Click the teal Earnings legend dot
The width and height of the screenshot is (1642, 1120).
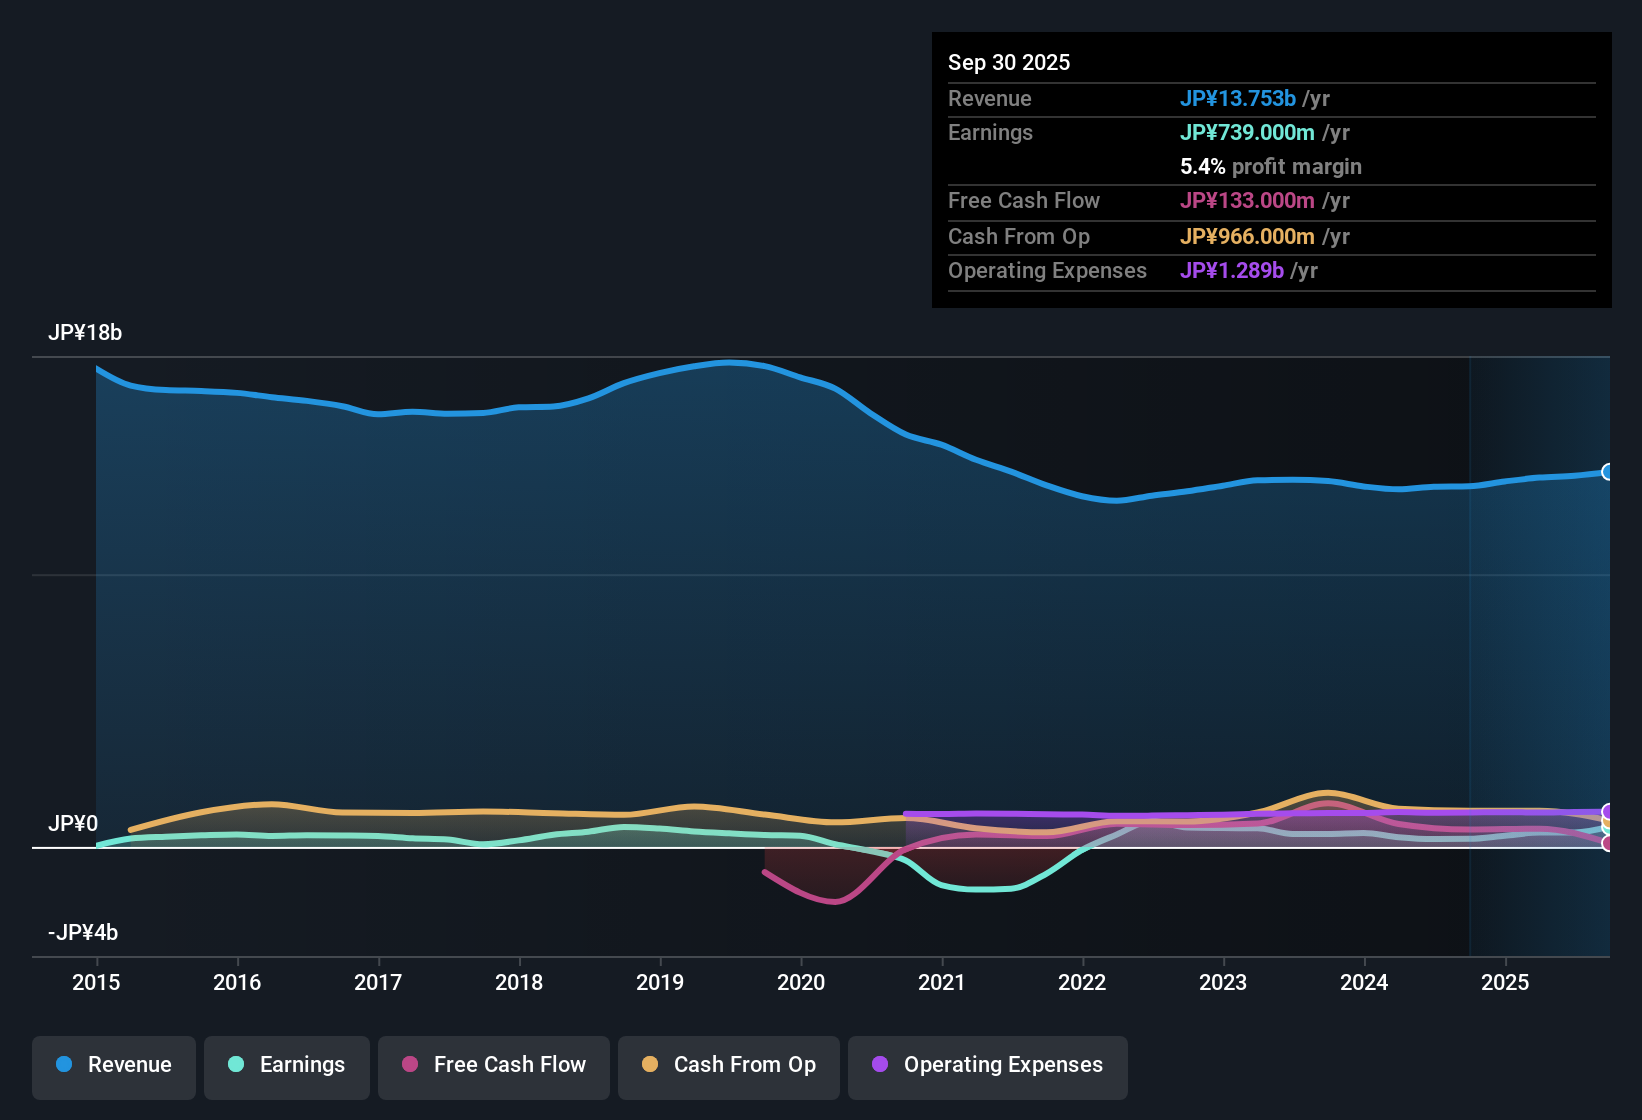point(236,1065)
